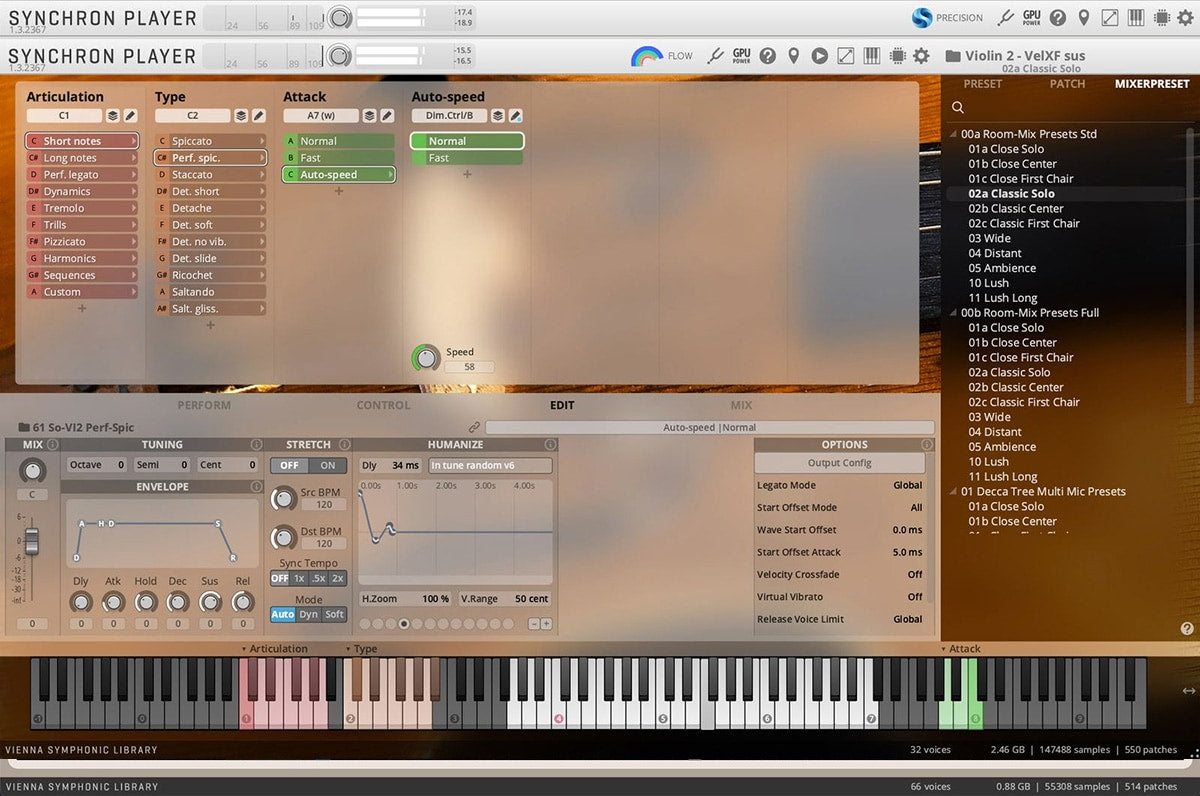Open the Type C2 key selector
The width and height of the screenshot is (1200, 796).
click(x=192, y=116)
